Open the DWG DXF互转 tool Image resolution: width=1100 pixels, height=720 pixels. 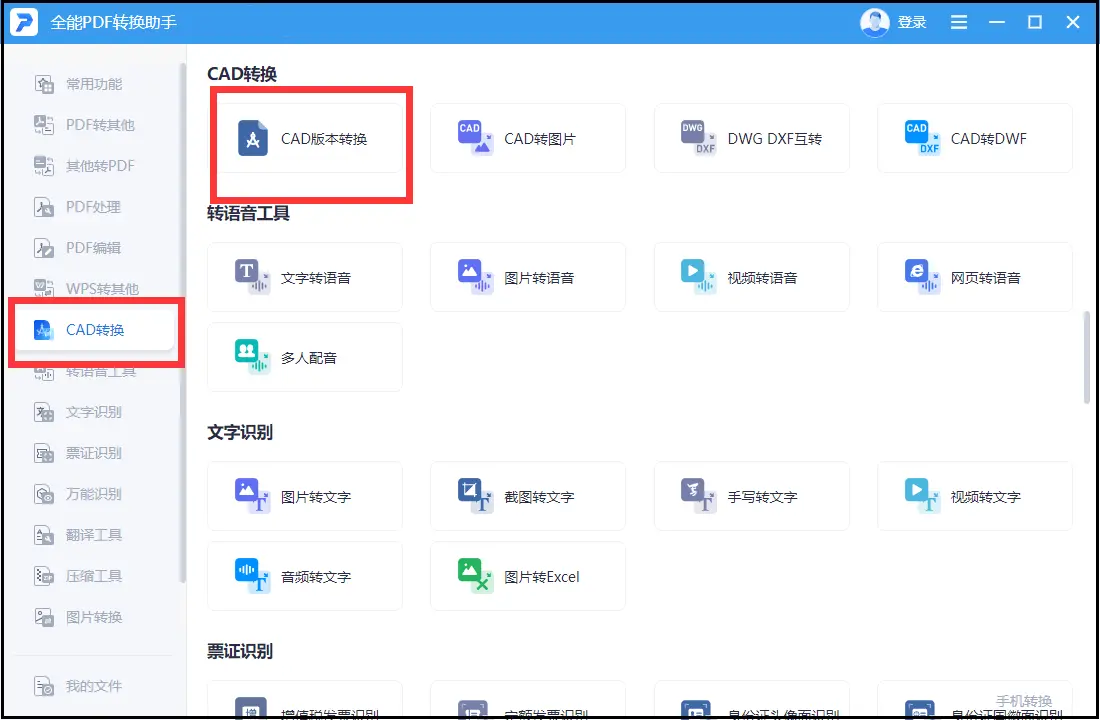(x=751, y=137)
